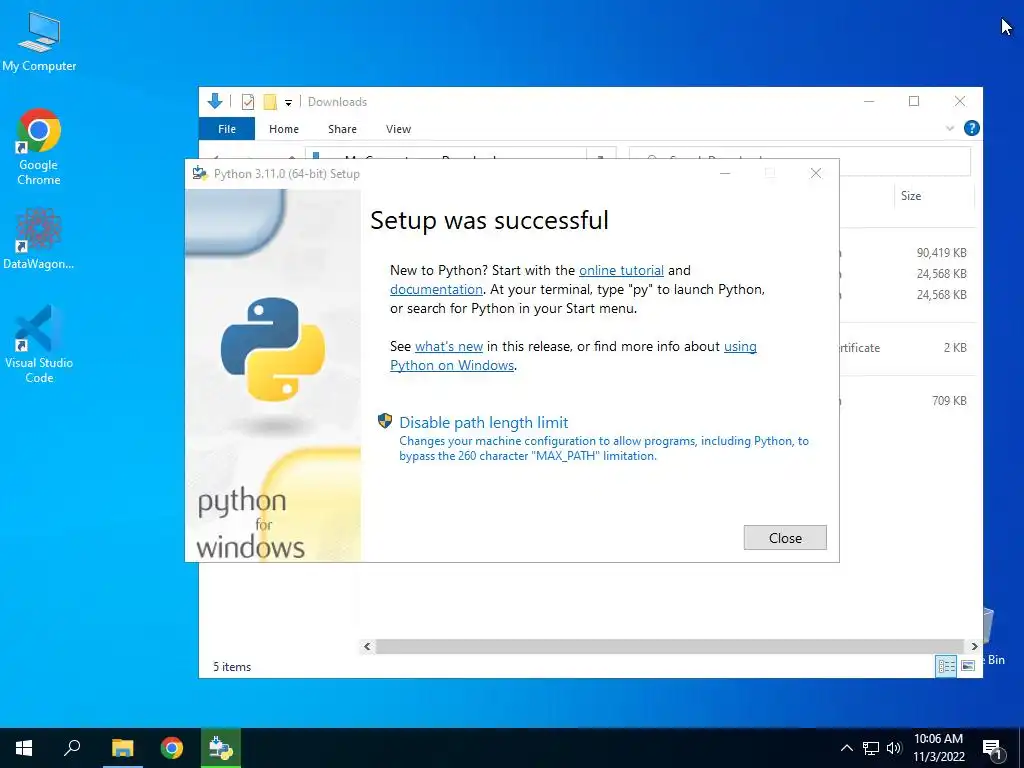Open network status tray icon
Screen dimensions: 1024x768
871,748
